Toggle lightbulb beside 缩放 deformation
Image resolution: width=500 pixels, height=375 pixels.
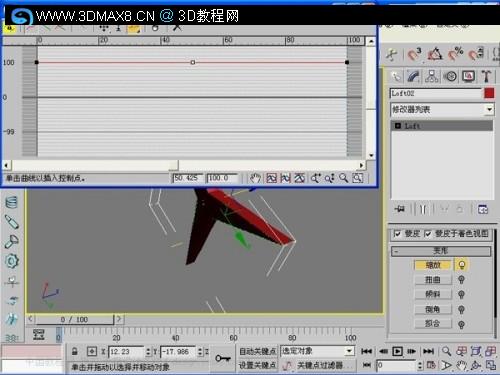pyautogui.click(x=462, y=265)
